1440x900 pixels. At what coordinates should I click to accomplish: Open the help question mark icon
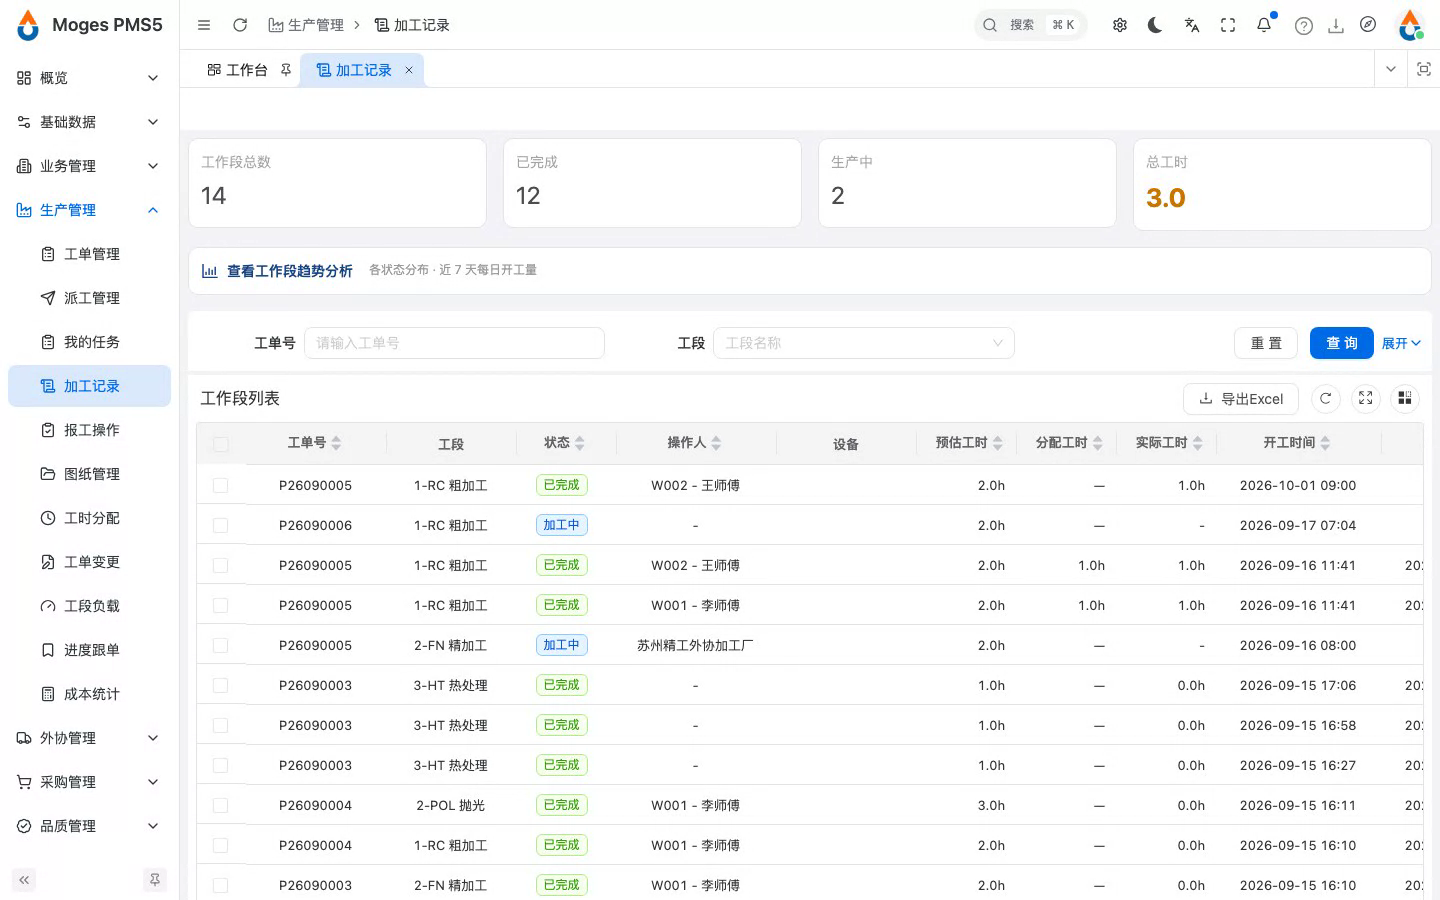(x=1303, y=26)
